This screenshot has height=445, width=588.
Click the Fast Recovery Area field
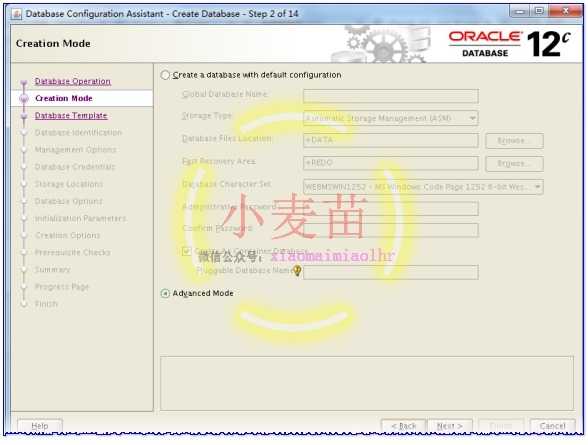click(x=390, y=163)
